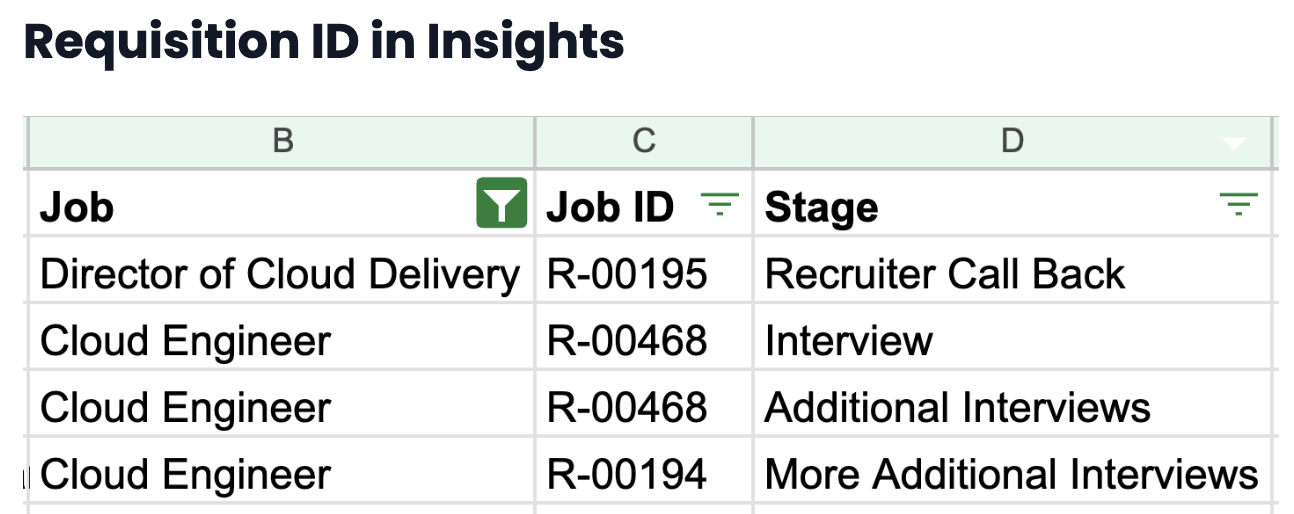The width and height of the screenshot is (1294, 514).
Task: Select the More Additional Interviews cell
Action: [1011, 474]
